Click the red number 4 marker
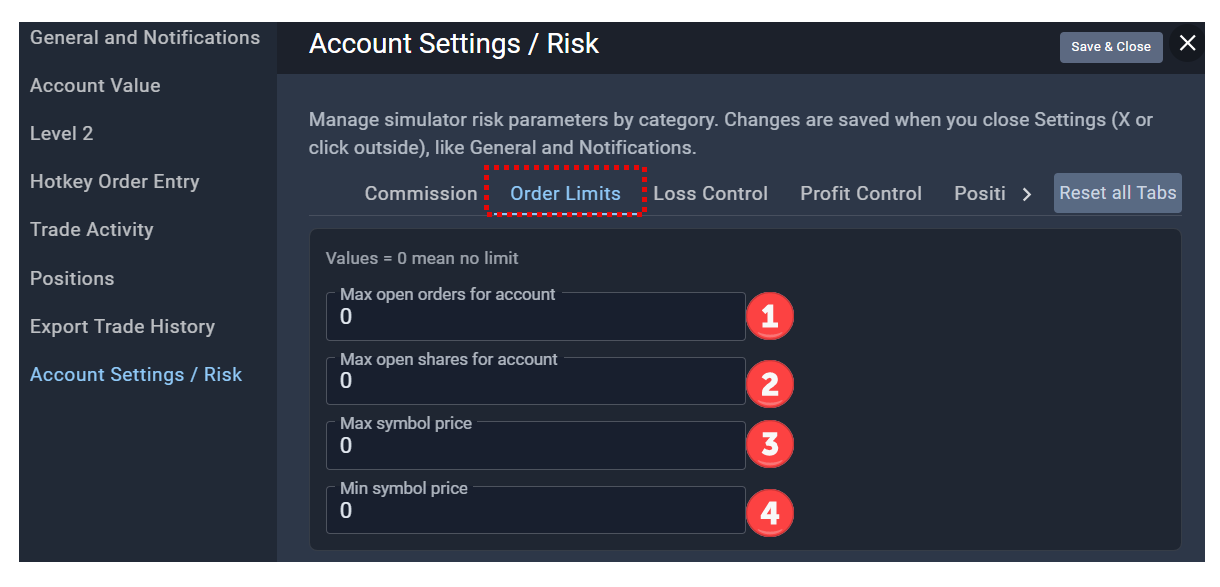The height and width of the screenshot is (587, 1220). coord(769,513)
